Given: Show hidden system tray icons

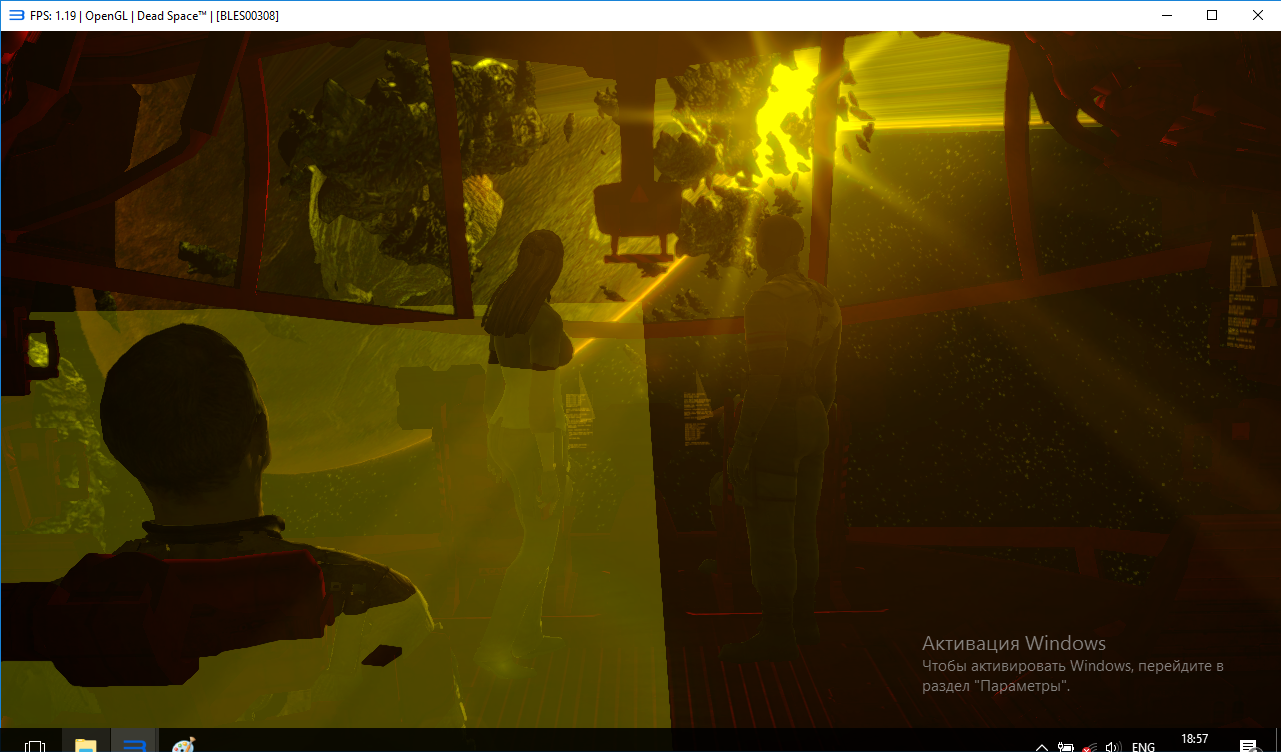Looking at the screenshot, I should coord(1042,746).
